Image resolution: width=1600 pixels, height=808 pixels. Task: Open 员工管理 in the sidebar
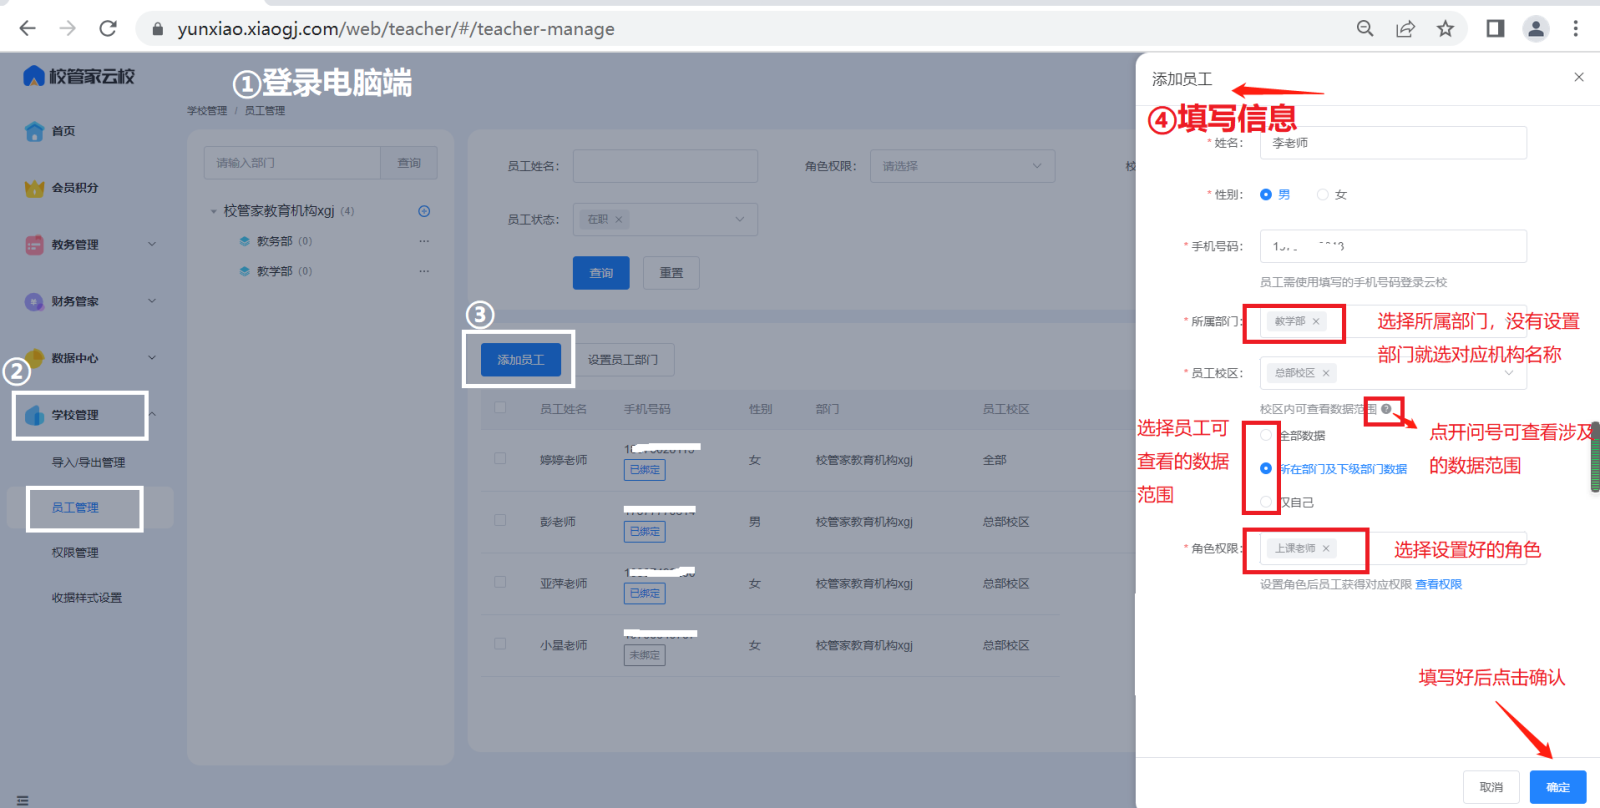coord(75,508)
